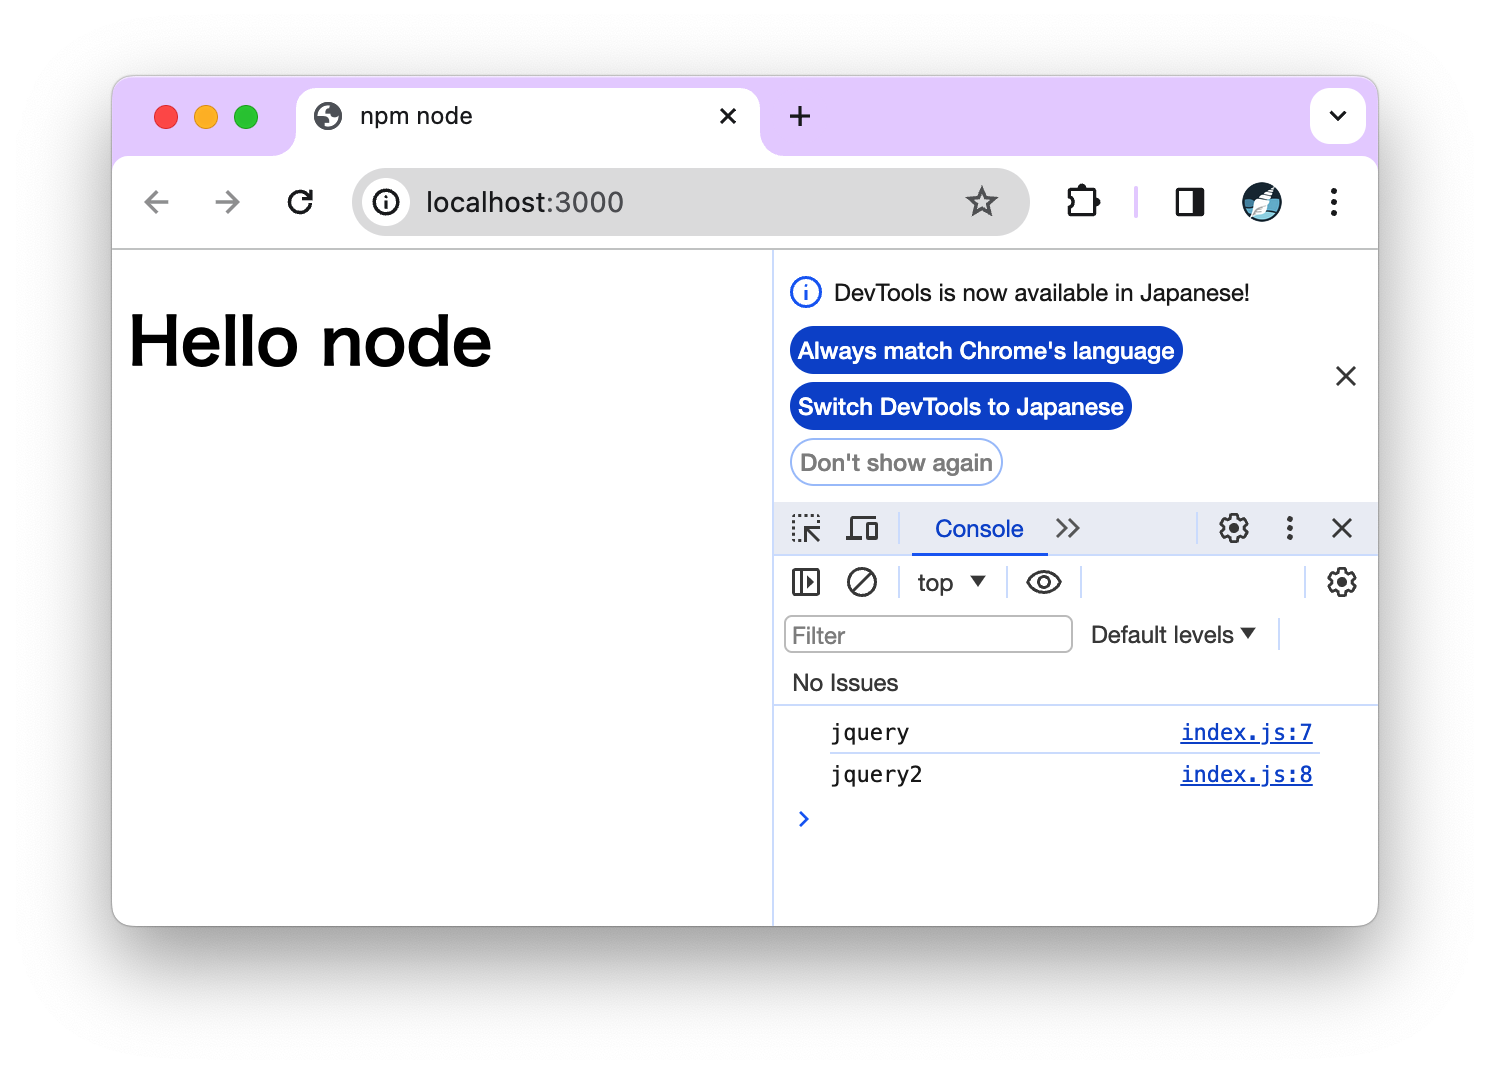1490x1074 pixels.
Task: Open Chrome's three-dot menu
Action: (x=1334, y=202)
